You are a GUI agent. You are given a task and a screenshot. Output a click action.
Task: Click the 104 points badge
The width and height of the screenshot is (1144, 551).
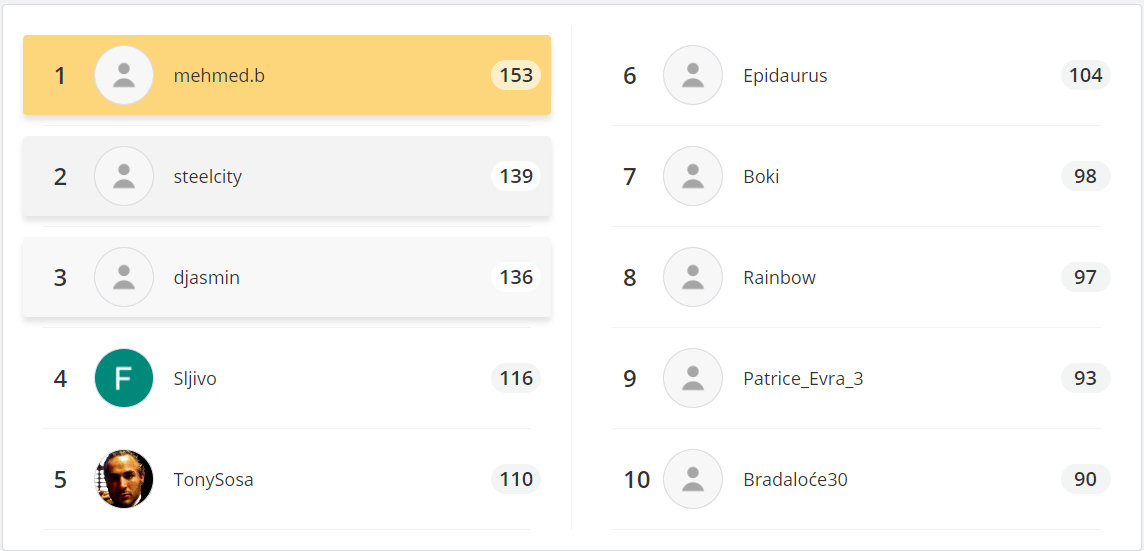tap(1085, 76)
